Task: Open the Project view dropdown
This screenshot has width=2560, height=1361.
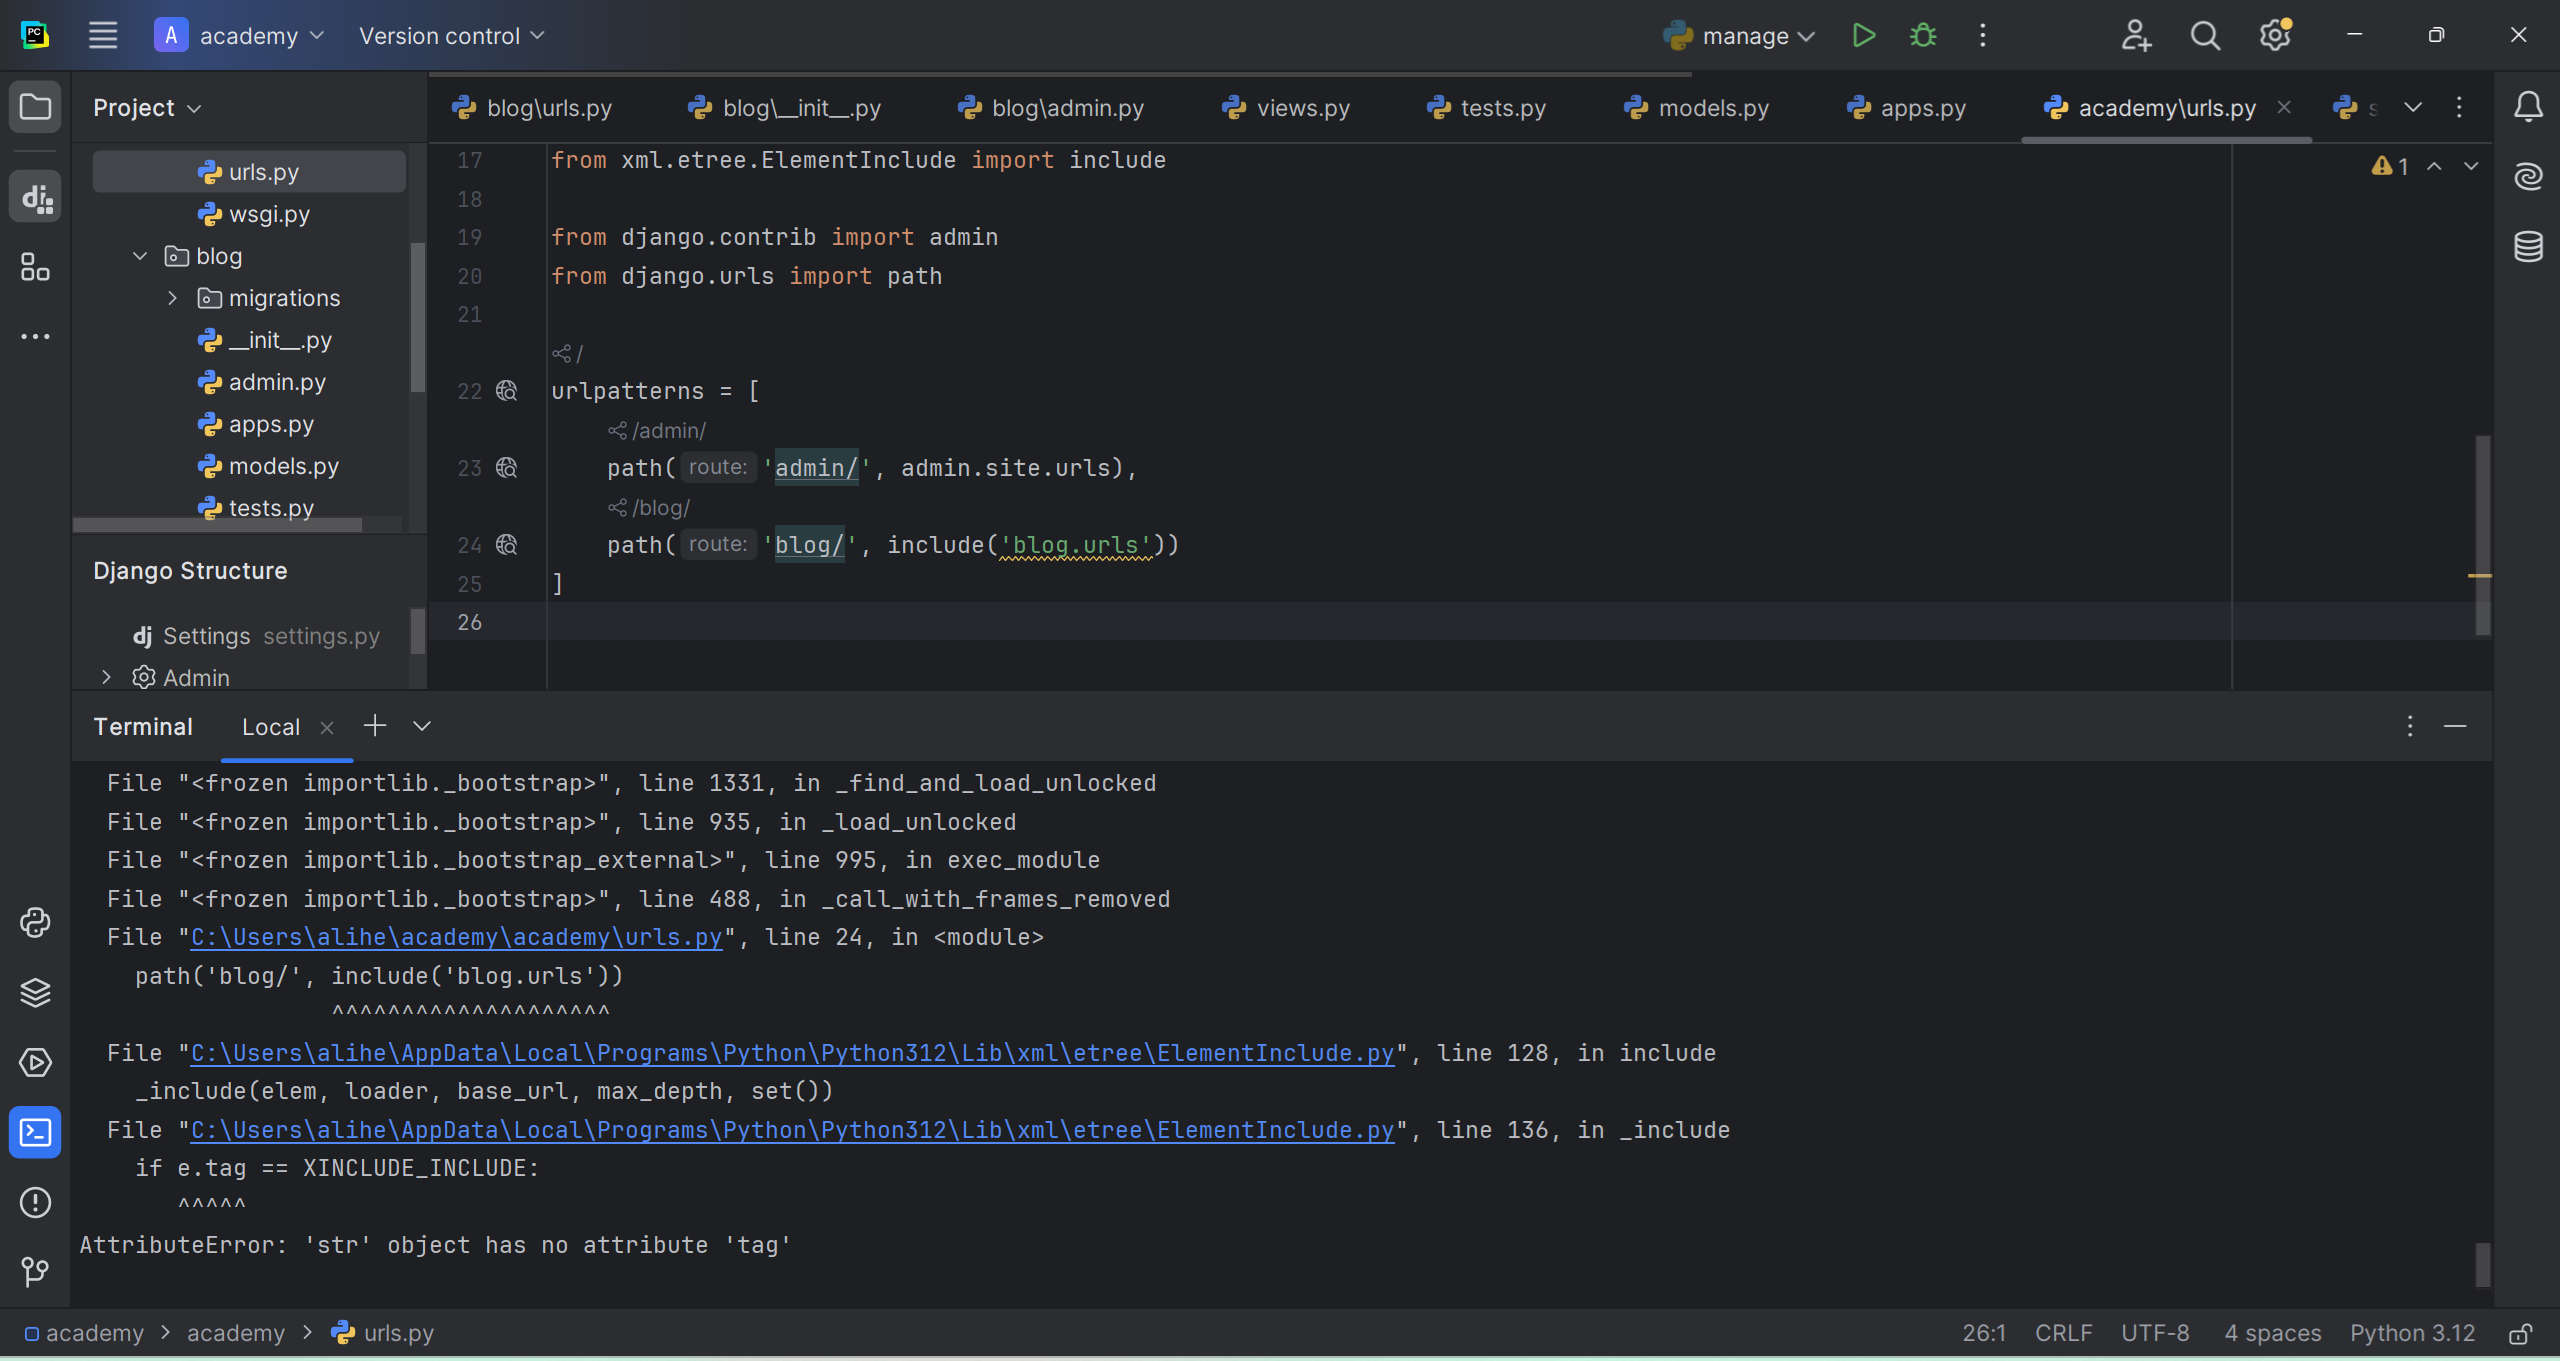Action: pyautogui.click(x=147, y=107)
